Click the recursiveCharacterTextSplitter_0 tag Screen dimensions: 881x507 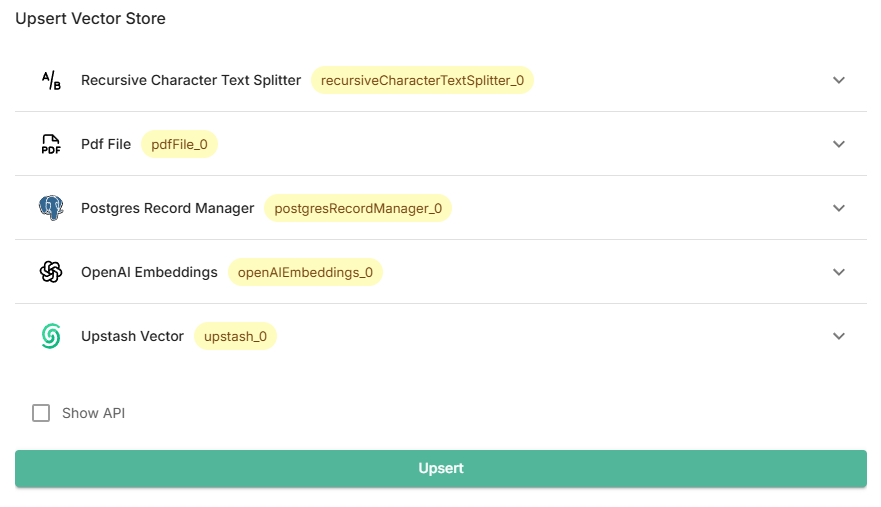[422, 80]
